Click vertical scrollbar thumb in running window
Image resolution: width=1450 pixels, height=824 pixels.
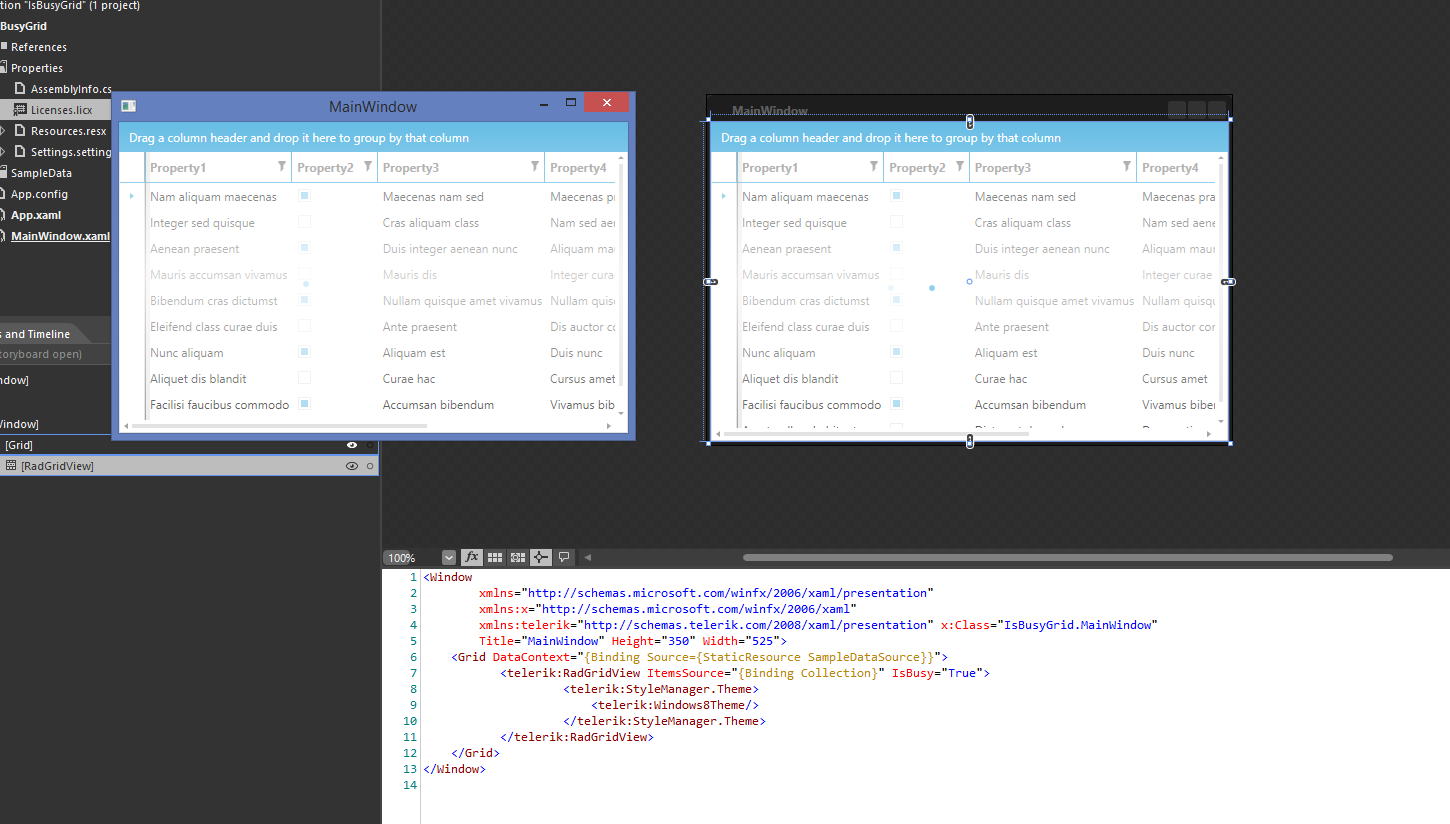click(x=621, y=275)
